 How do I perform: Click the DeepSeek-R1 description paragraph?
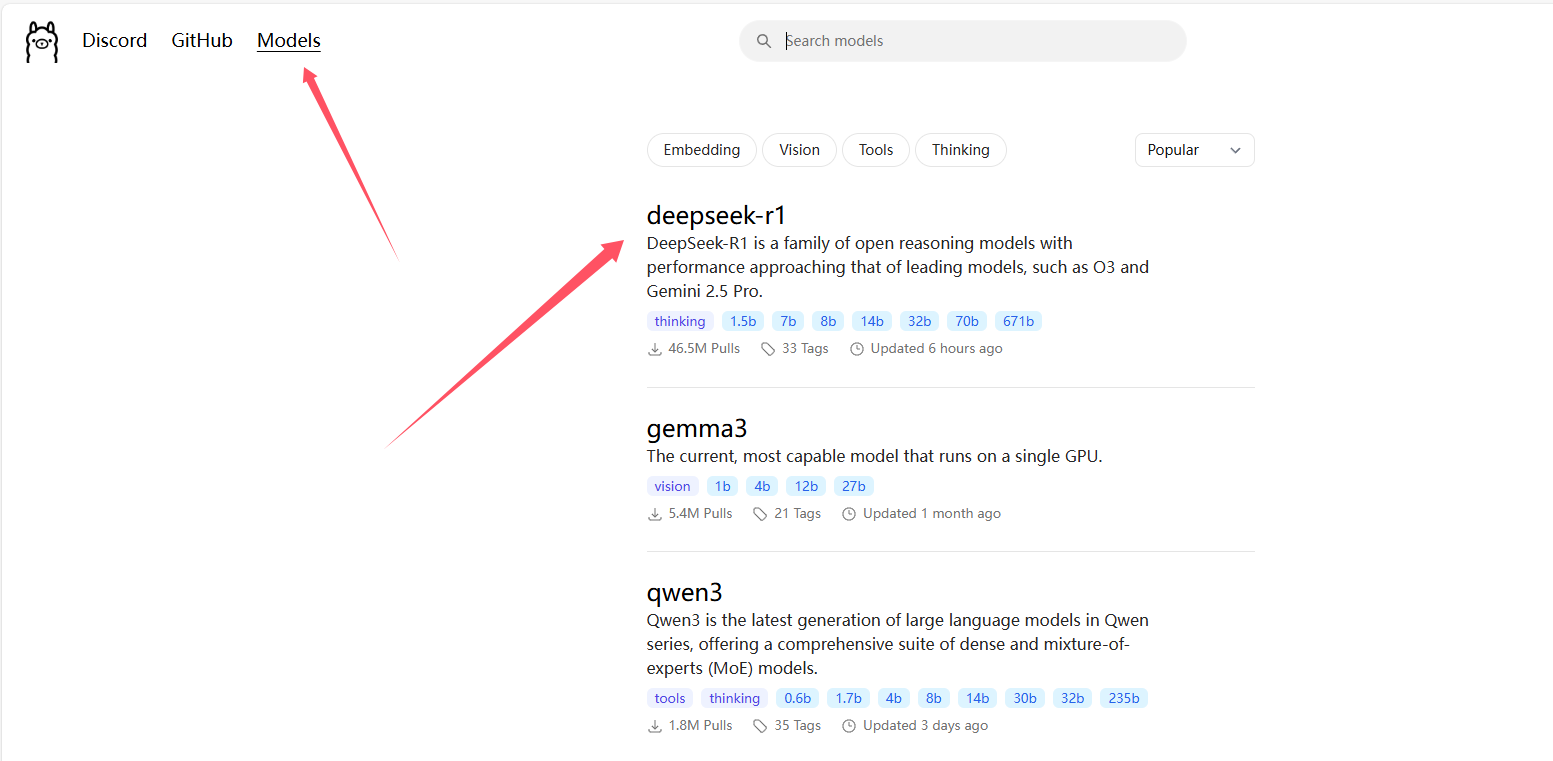click(x=898, y=267)
